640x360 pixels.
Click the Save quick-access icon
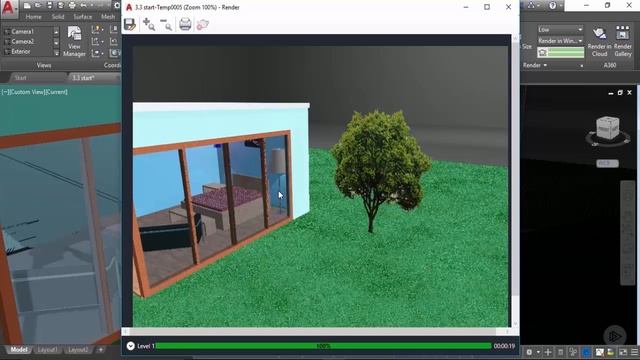pyautogui.click(x=49, y=6)
